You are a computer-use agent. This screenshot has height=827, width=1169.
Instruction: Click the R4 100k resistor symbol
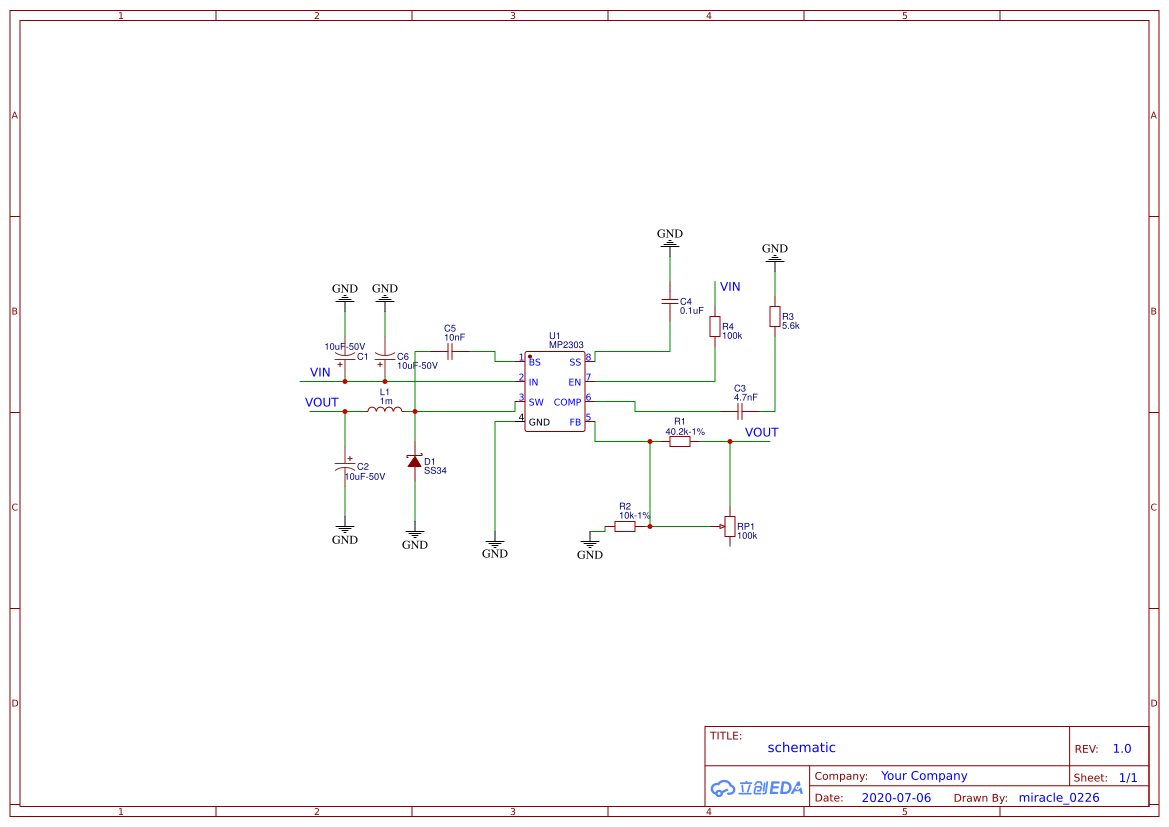click(x=714, y=327)
